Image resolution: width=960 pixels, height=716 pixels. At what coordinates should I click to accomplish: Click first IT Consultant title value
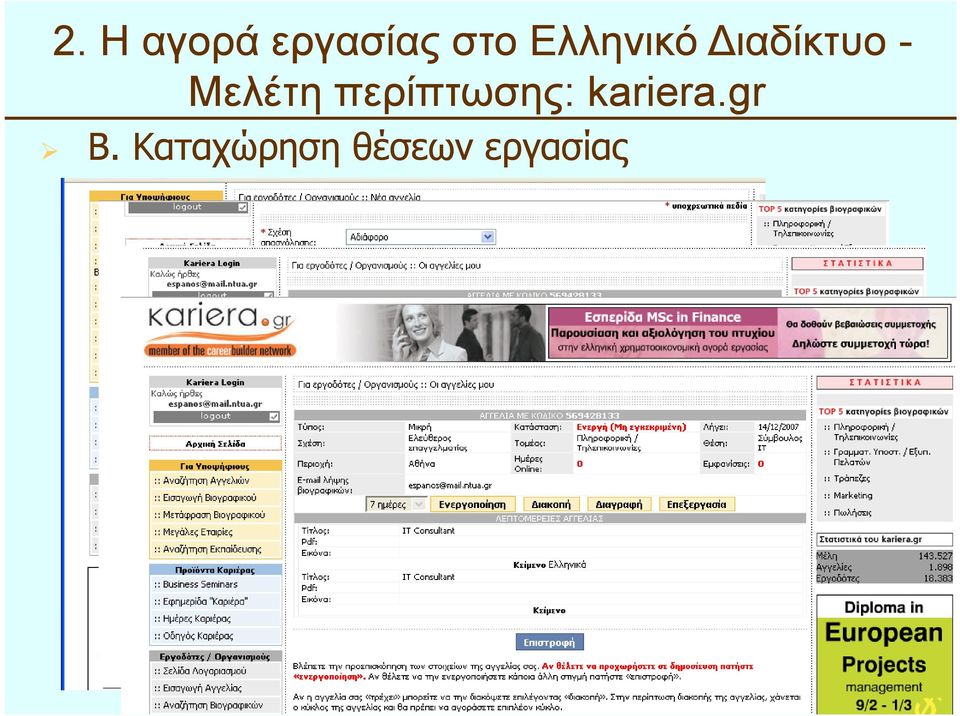point(429,531)
